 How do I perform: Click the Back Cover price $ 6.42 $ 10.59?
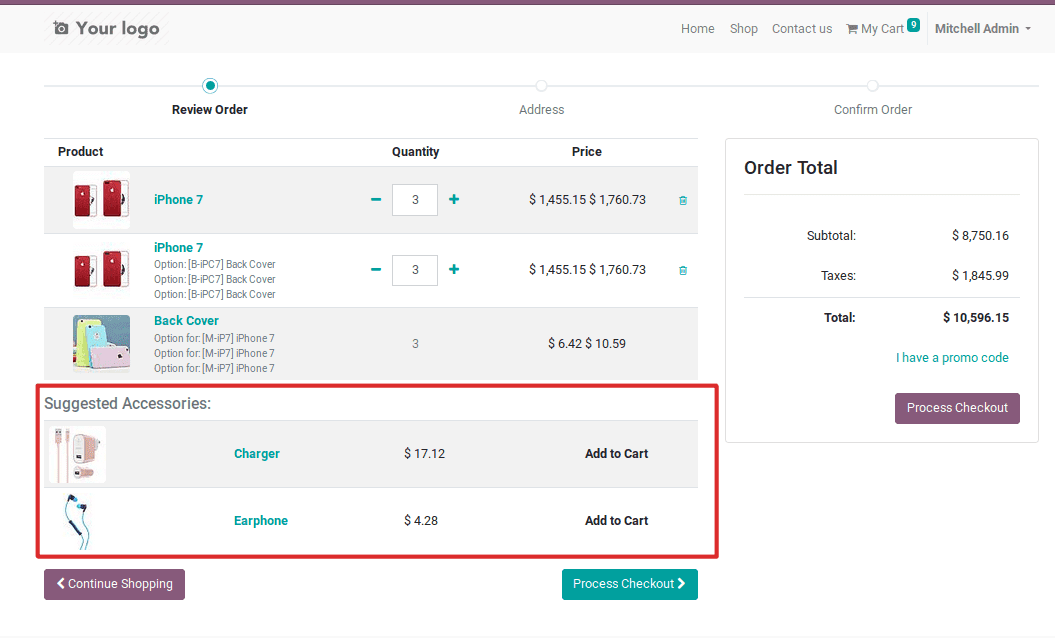point(587,343)
